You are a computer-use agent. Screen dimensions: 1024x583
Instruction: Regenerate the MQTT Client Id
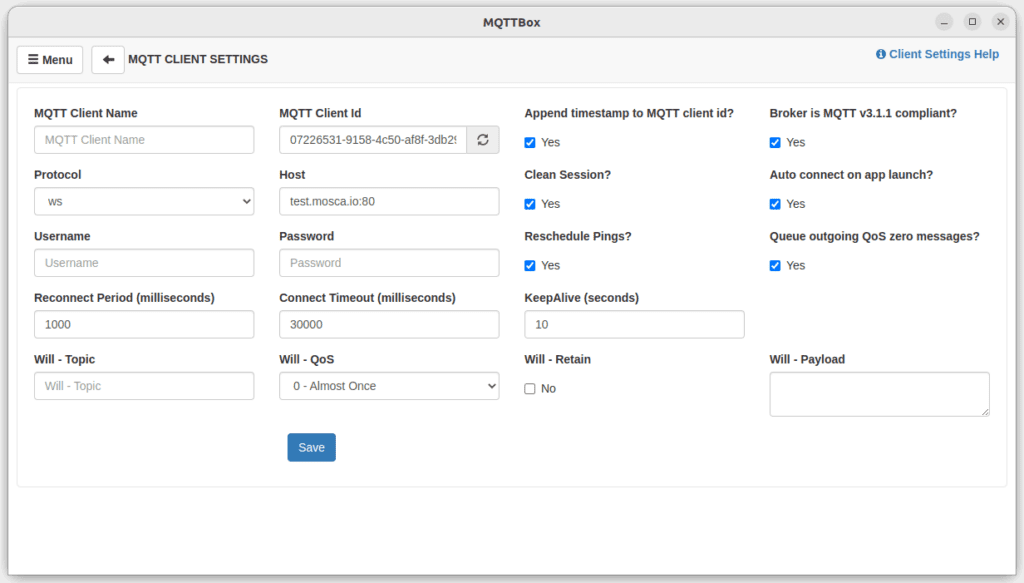point(482,139)
